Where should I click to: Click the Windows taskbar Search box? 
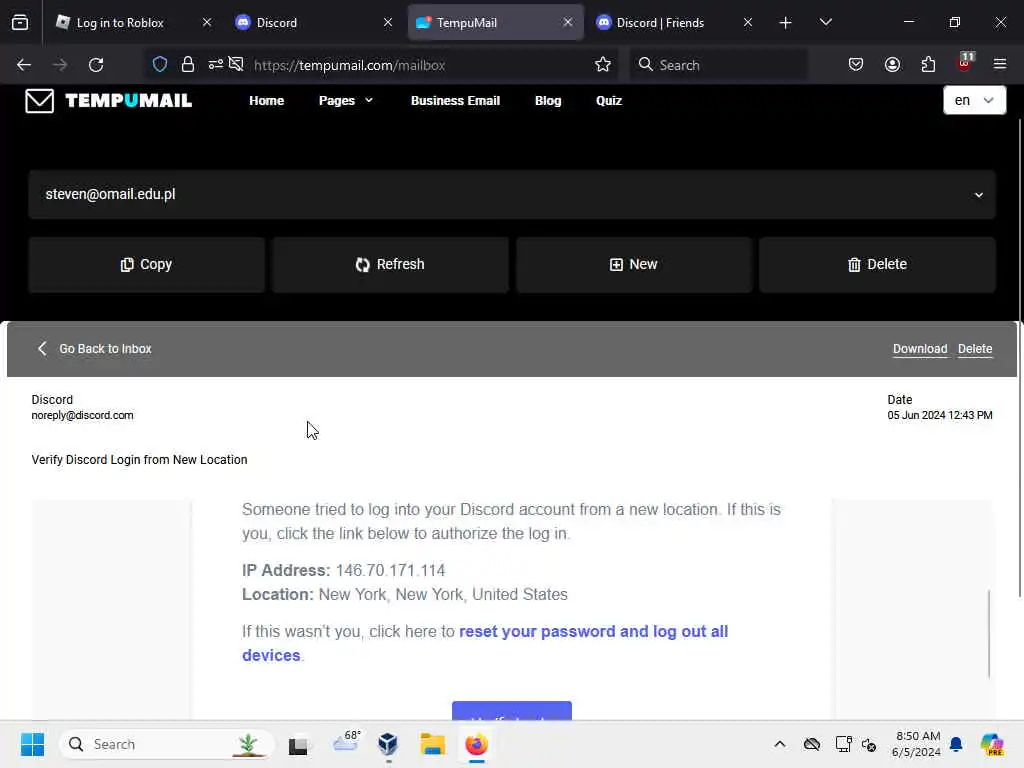[167, 744]
